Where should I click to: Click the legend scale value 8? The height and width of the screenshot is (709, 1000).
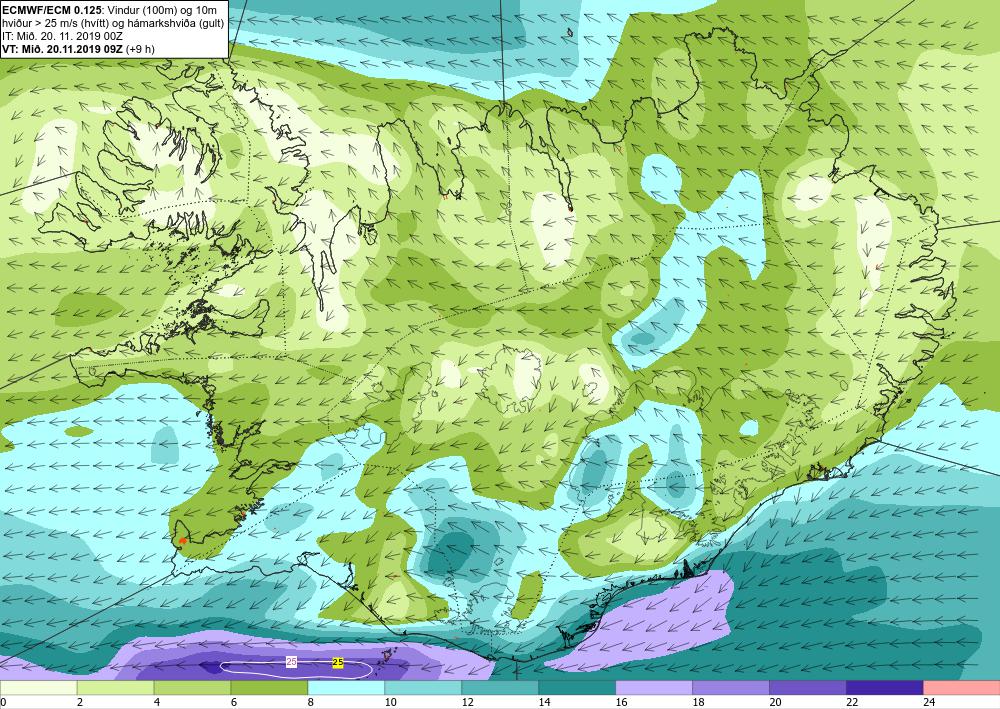pos(311,702)
